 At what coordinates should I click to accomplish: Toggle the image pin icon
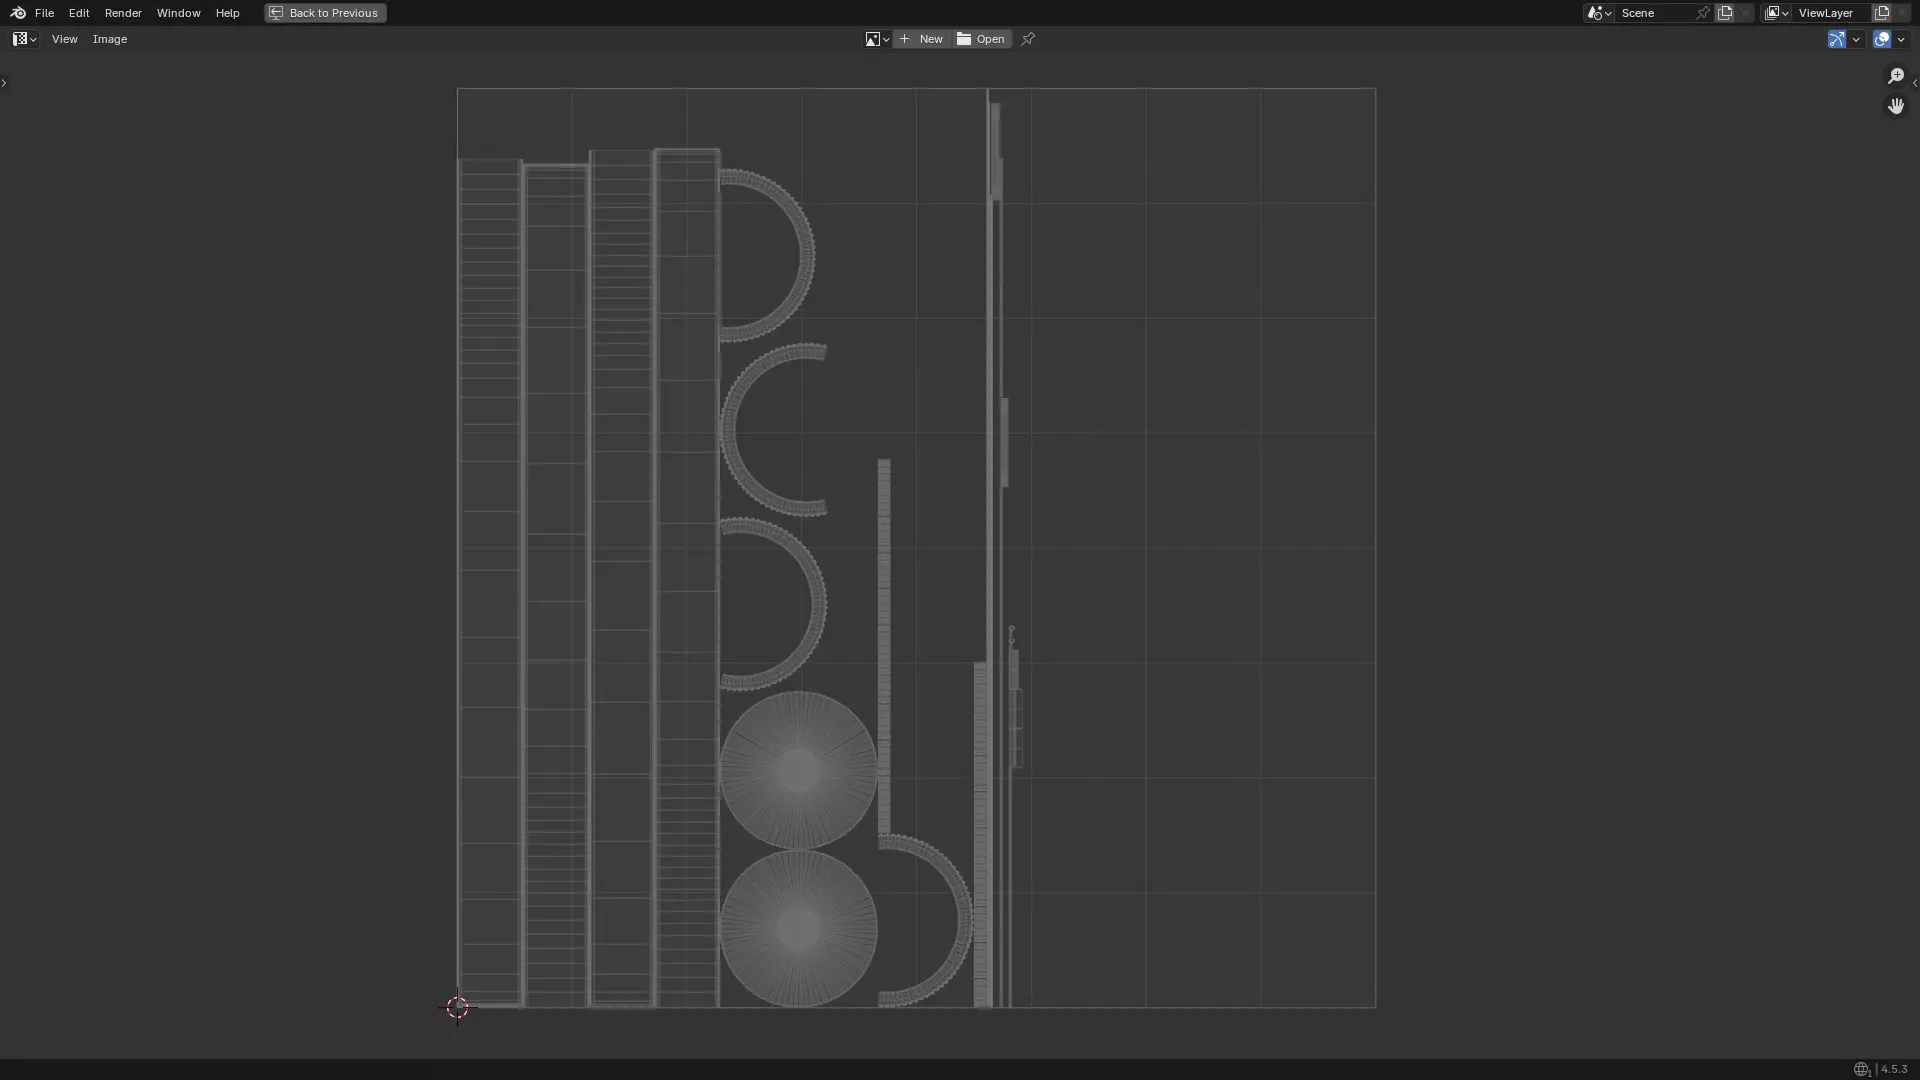tap(1028, 39)
